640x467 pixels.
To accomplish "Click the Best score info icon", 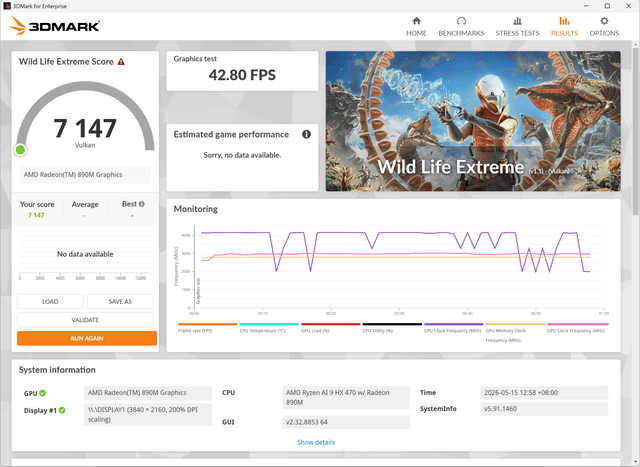I will (142, 204).
